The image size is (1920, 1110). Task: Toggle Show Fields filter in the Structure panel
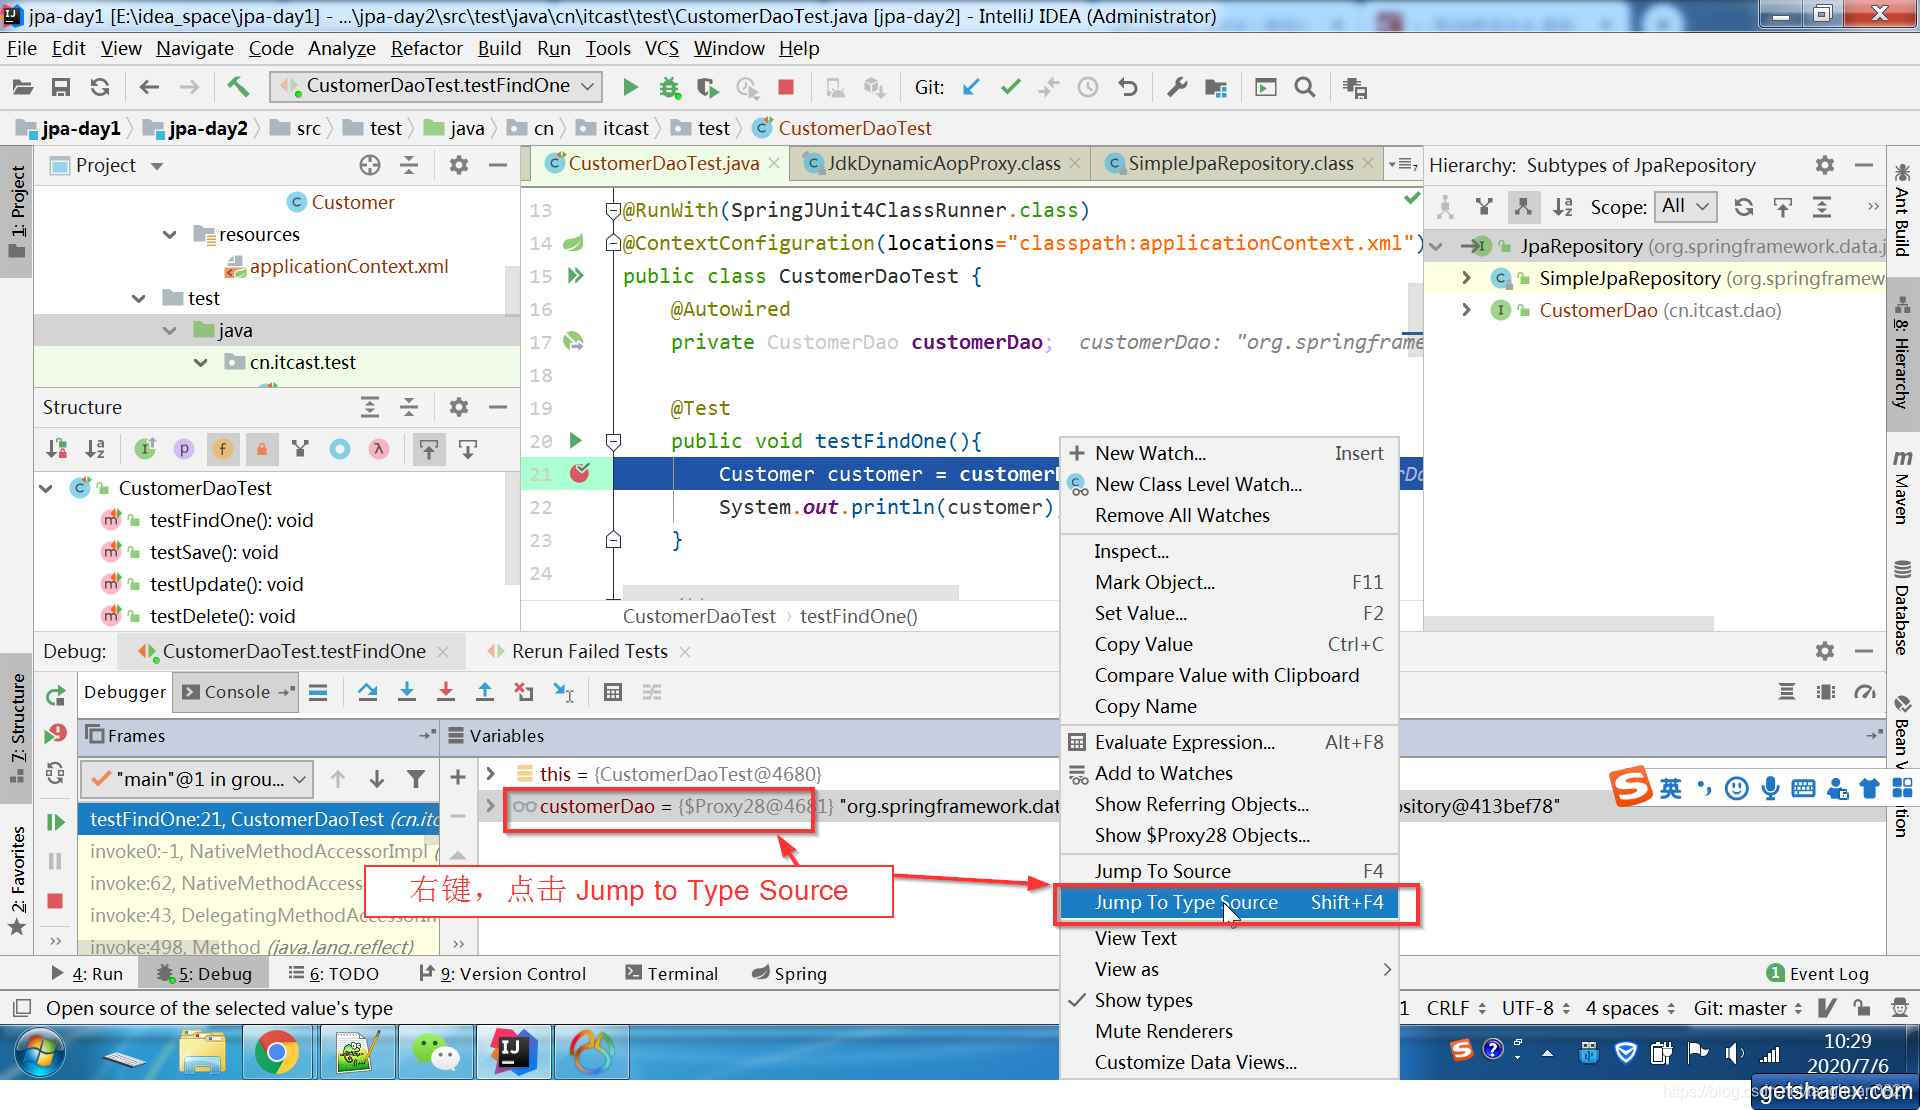coord(222,449)
